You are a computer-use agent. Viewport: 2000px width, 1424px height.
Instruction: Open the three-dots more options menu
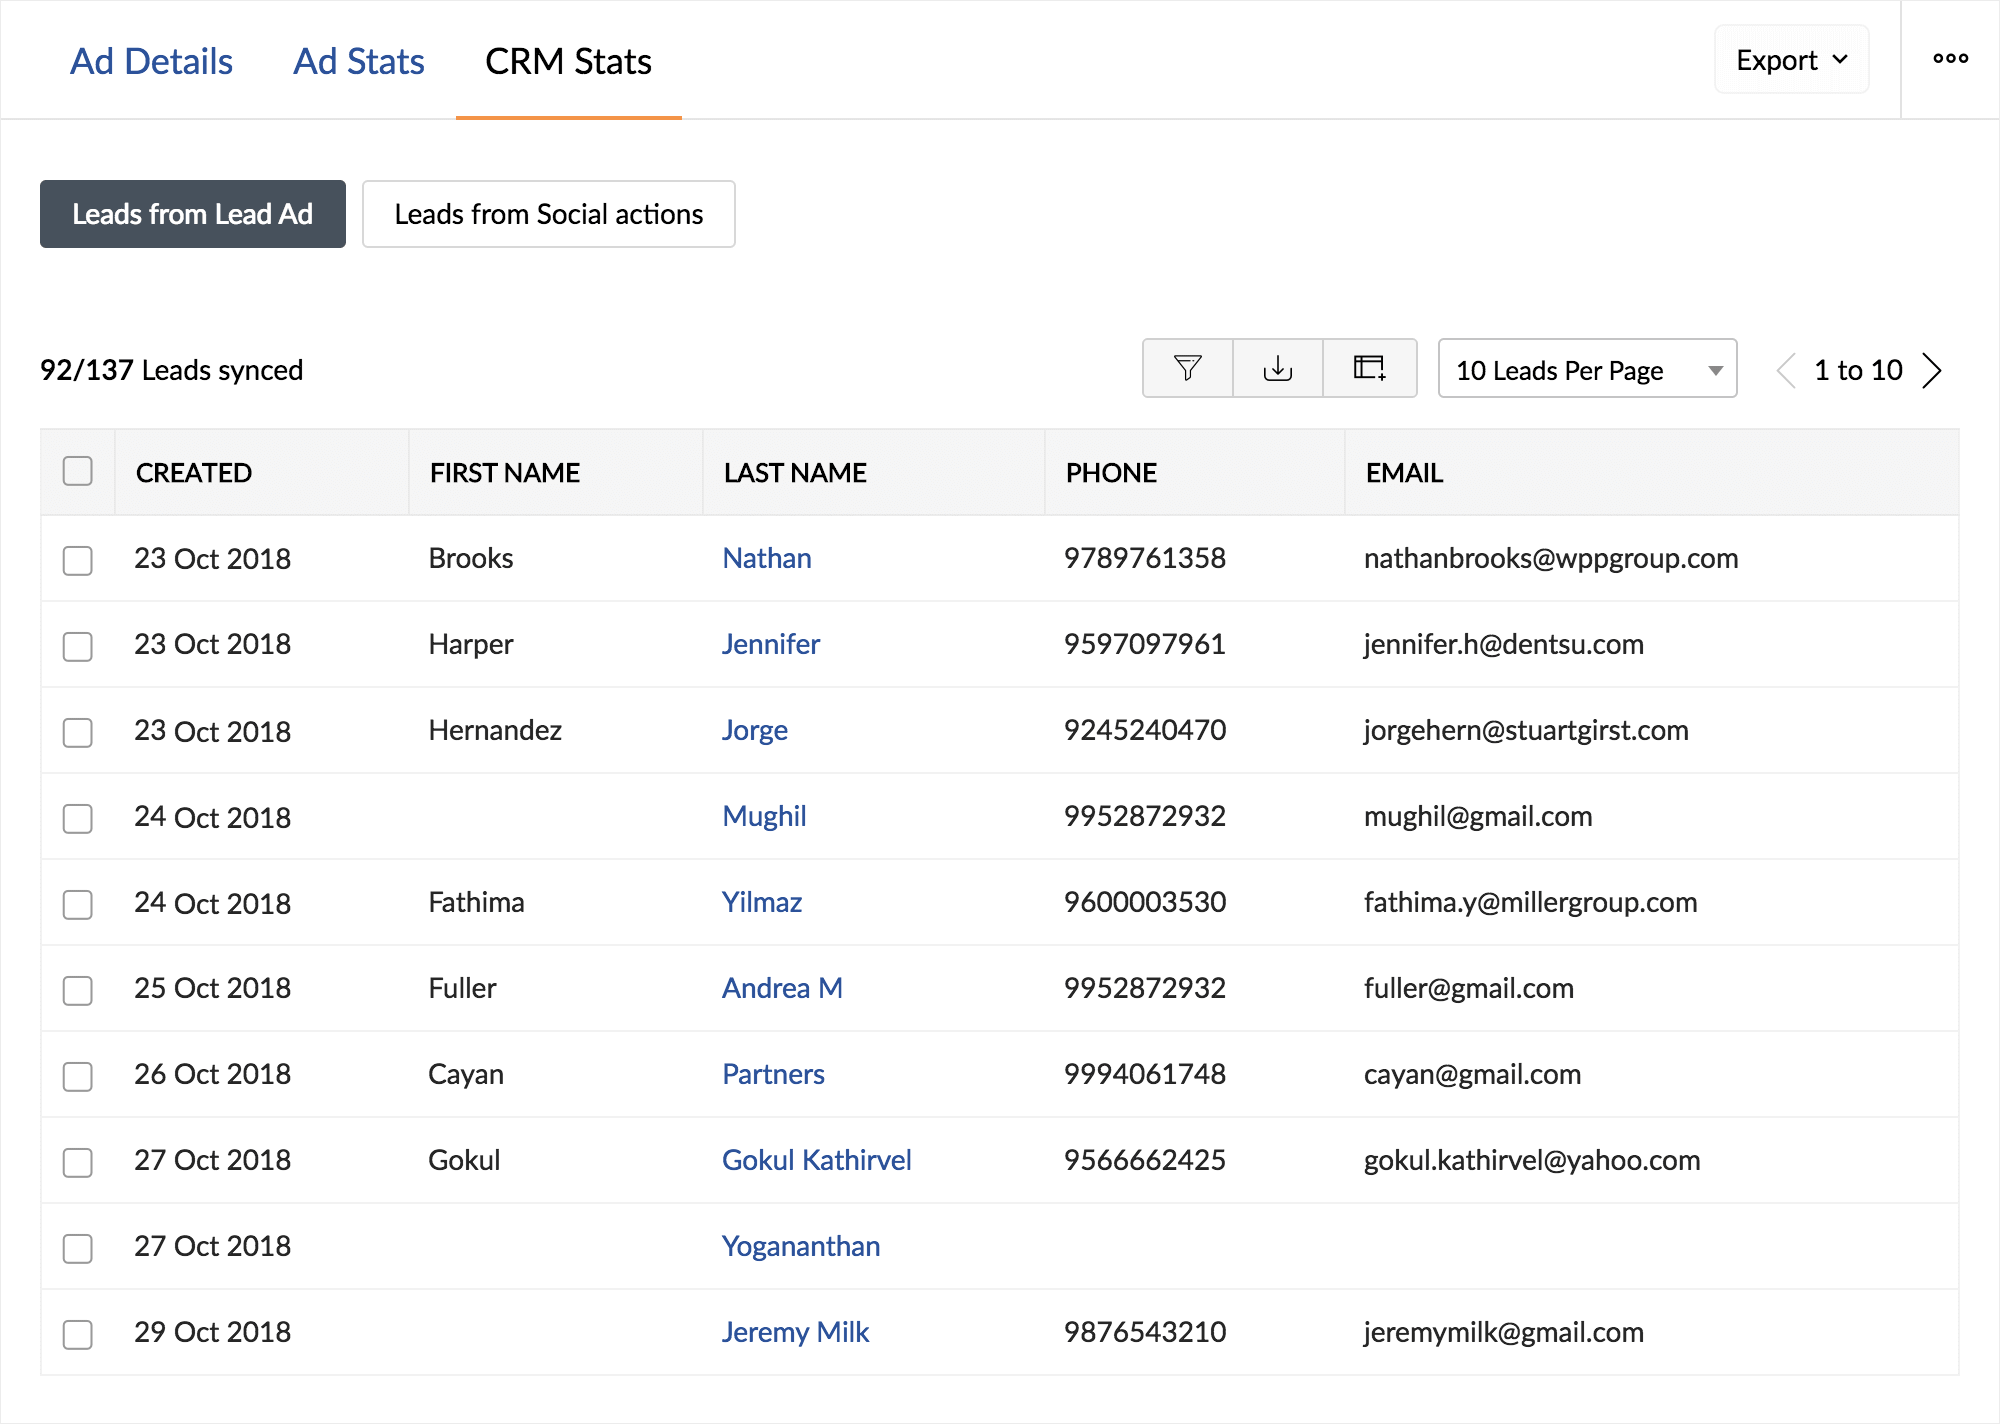click(x=1950, y=59)
